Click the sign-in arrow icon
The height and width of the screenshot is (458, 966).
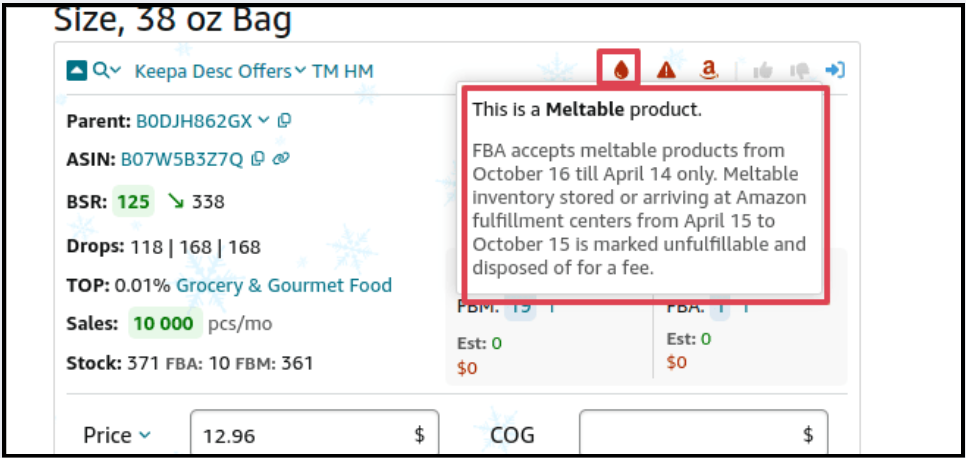(835, 70)
